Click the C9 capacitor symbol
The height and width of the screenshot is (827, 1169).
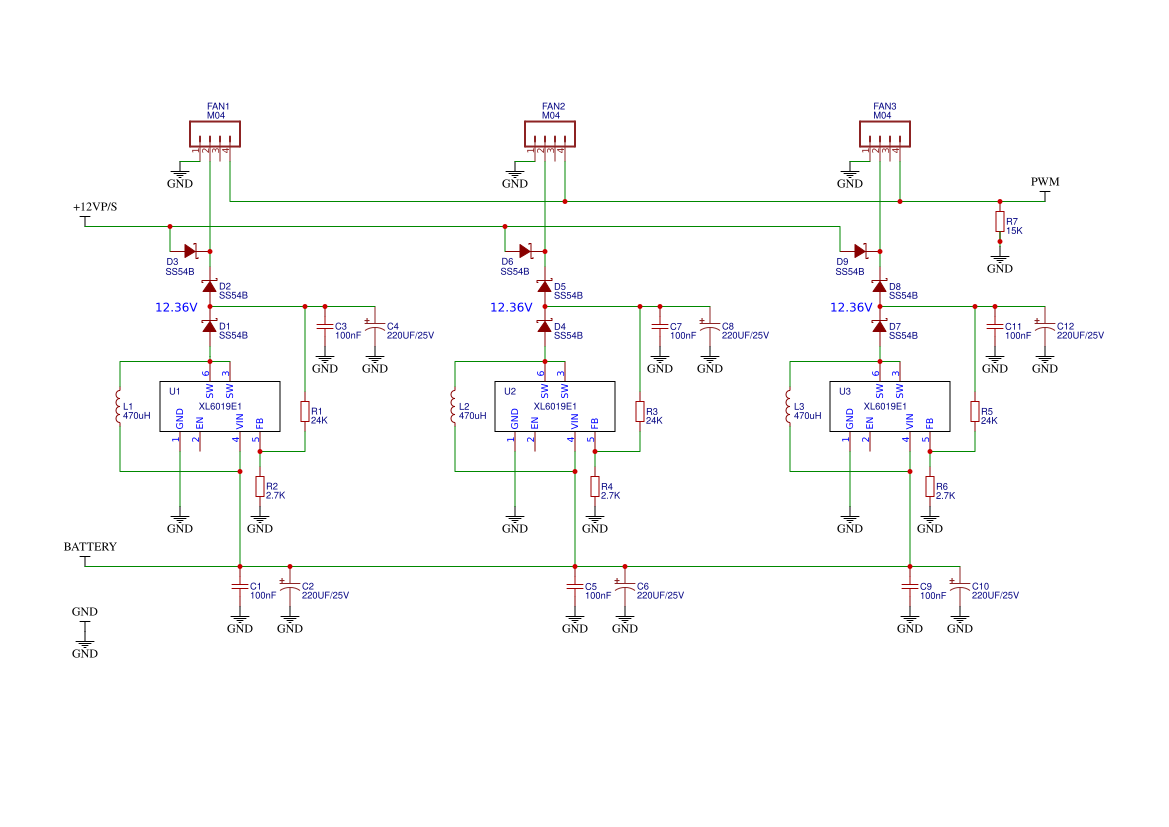click(910, 587)
